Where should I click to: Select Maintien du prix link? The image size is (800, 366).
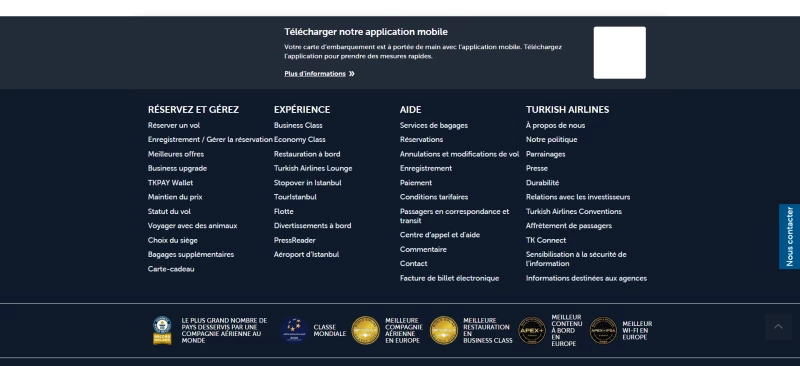[175, 197]
